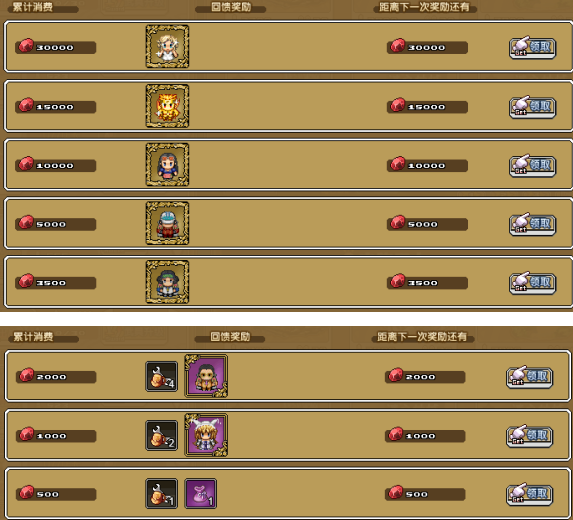The image size is (573, 520).
Task: Claim the 15000 gem reward
Action: pos(533,107)
